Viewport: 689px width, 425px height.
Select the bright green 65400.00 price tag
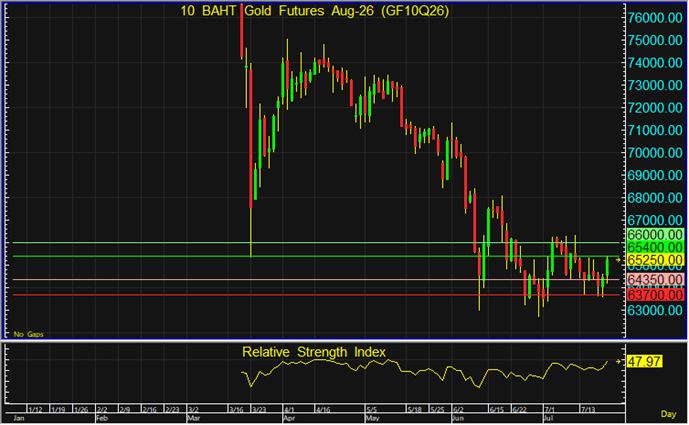point(655,247)
